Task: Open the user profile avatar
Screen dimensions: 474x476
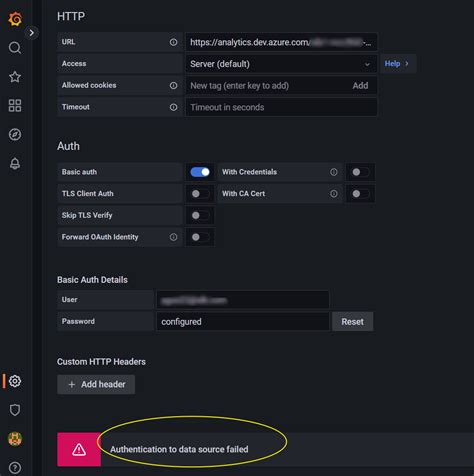Action: 15,439
